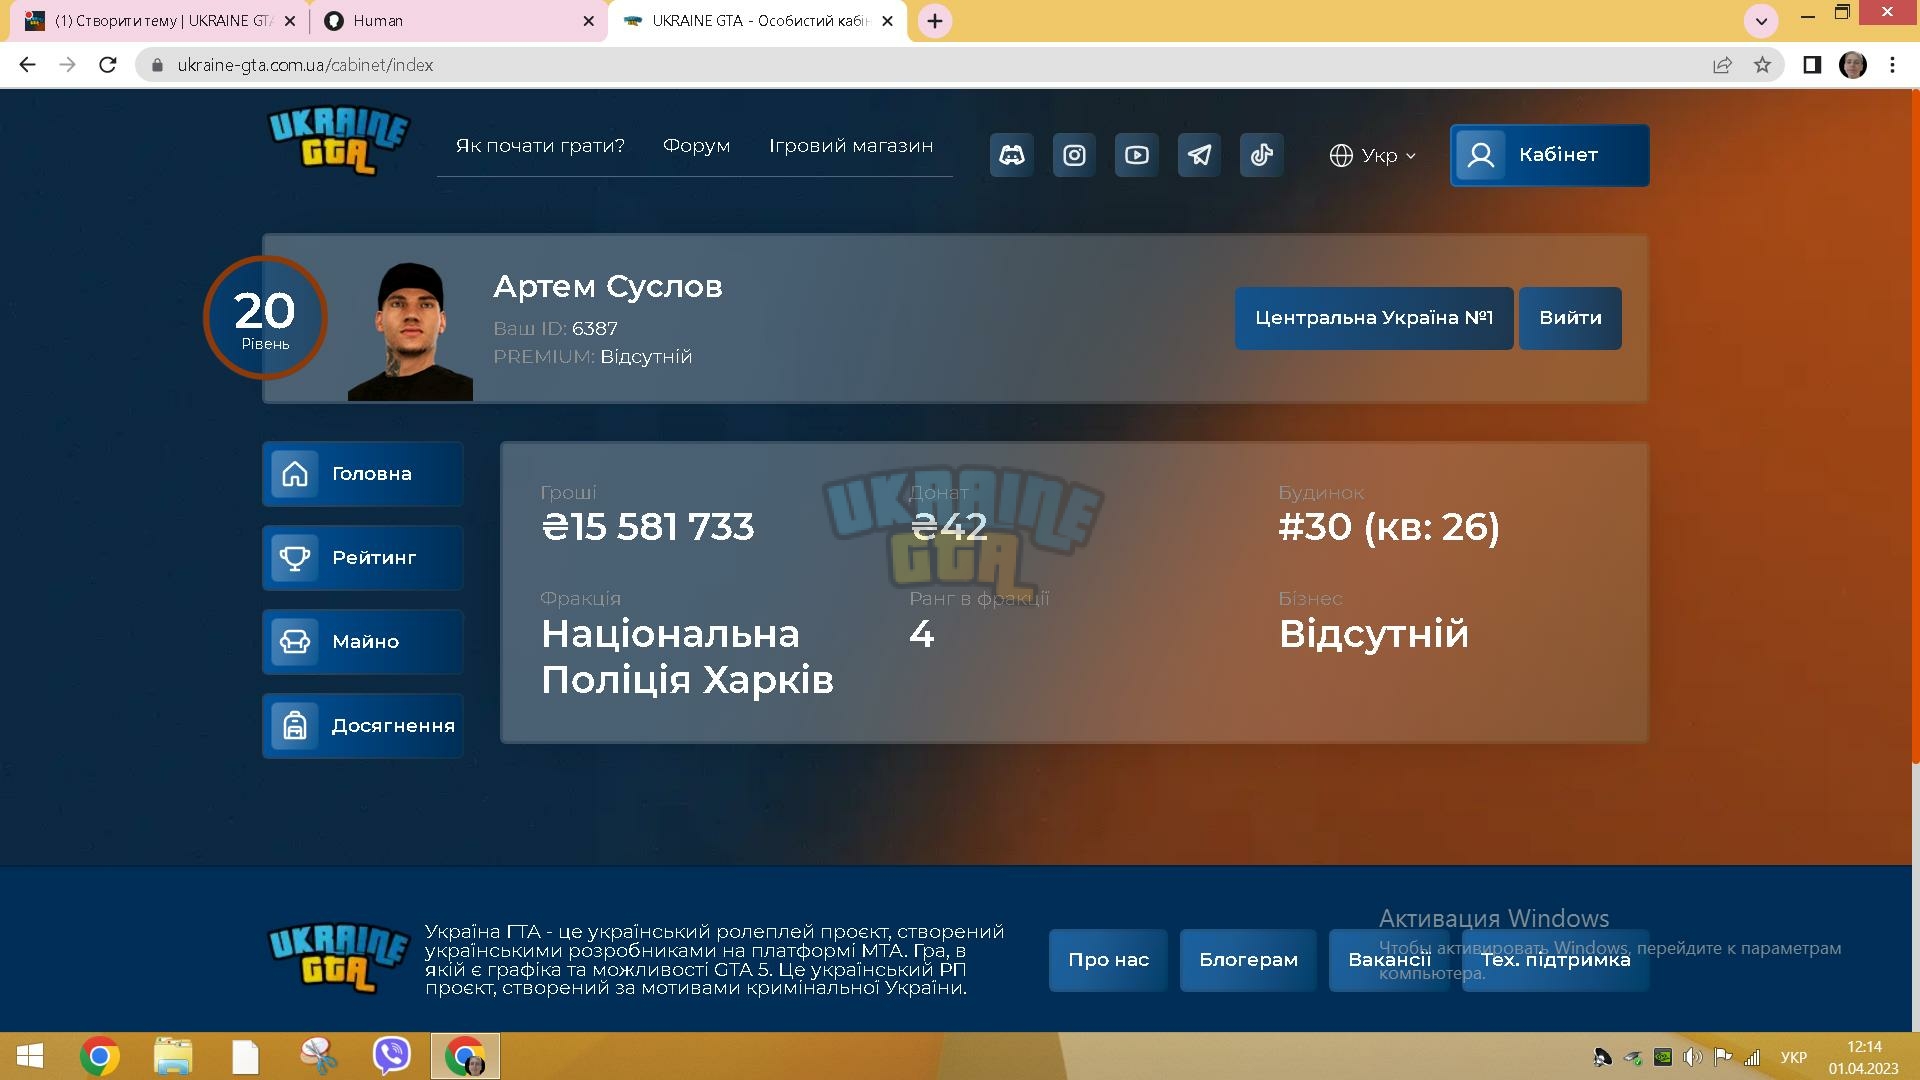
Task: Click the Блогерам footer button
Action: (x=1248, y=960)
